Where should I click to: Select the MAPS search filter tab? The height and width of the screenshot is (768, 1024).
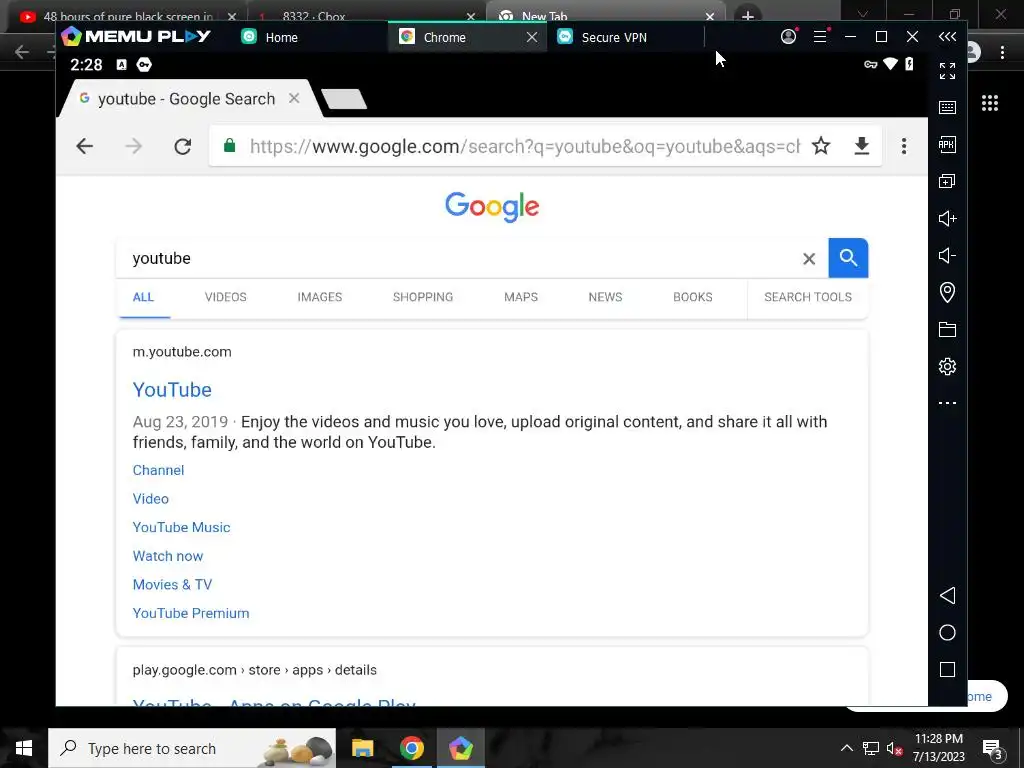pos(521,297)
